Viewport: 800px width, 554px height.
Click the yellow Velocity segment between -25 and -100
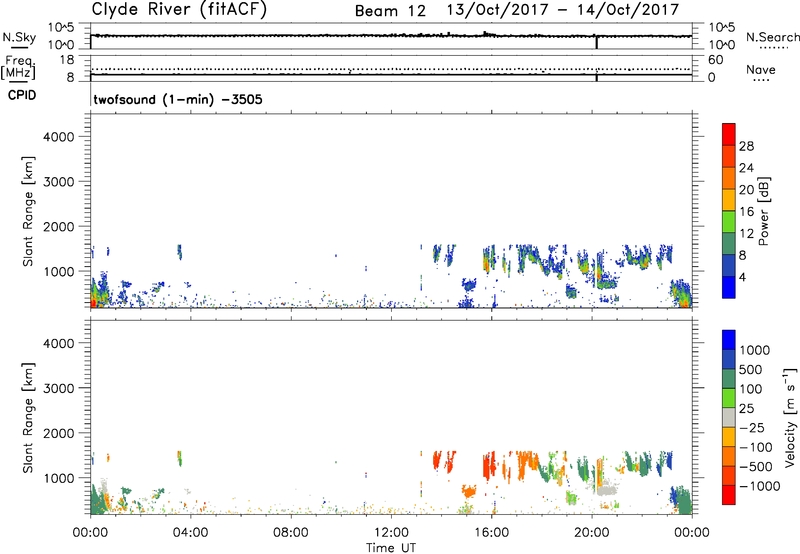pos(729,437)
